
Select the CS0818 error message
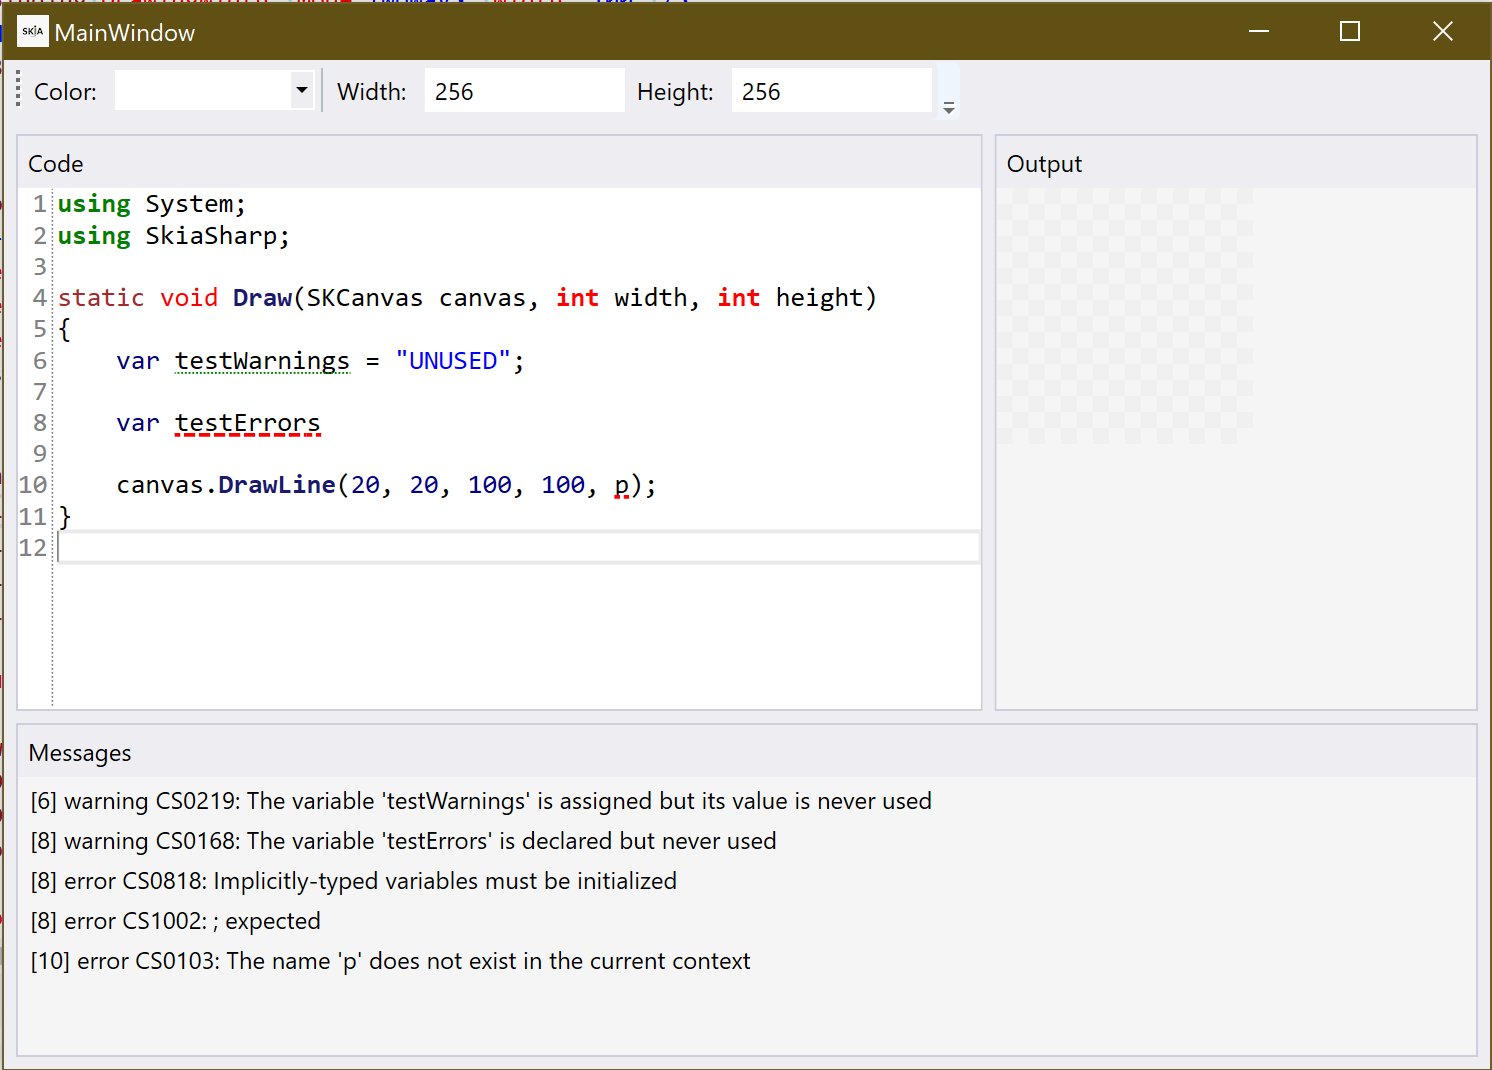353,881
